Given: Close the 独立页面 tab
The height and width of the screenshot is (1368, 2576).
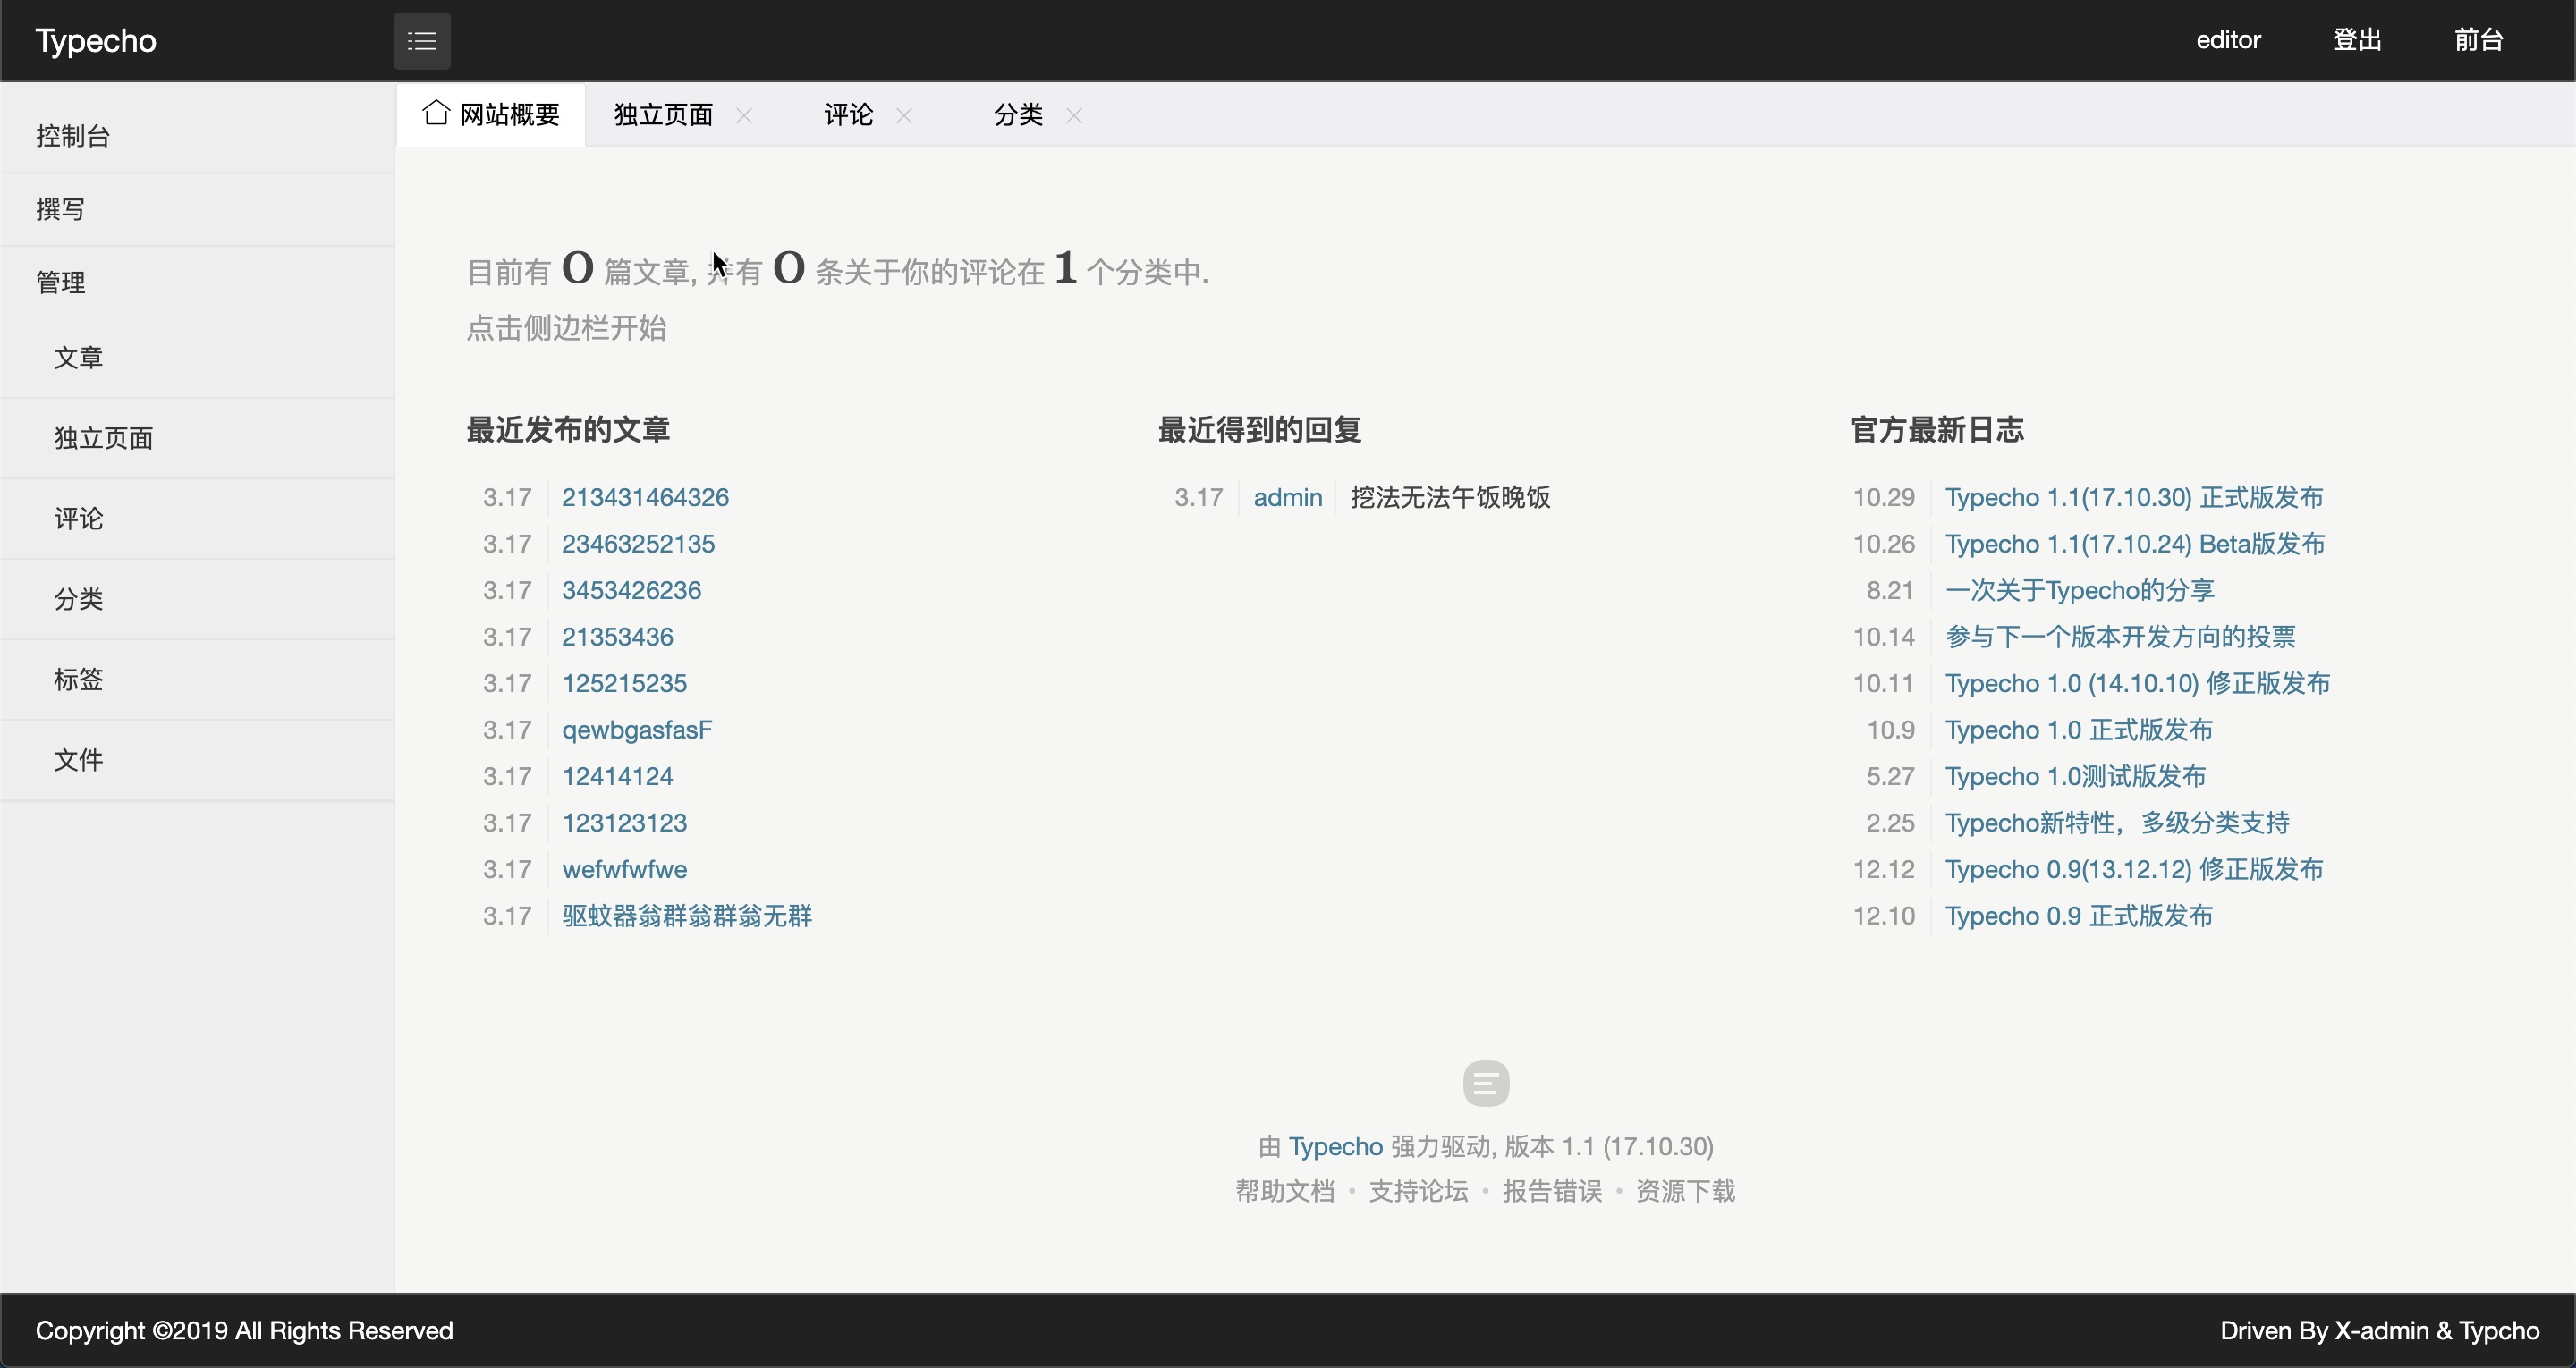Looking at the screenshot, I should (x=744, y=116).
